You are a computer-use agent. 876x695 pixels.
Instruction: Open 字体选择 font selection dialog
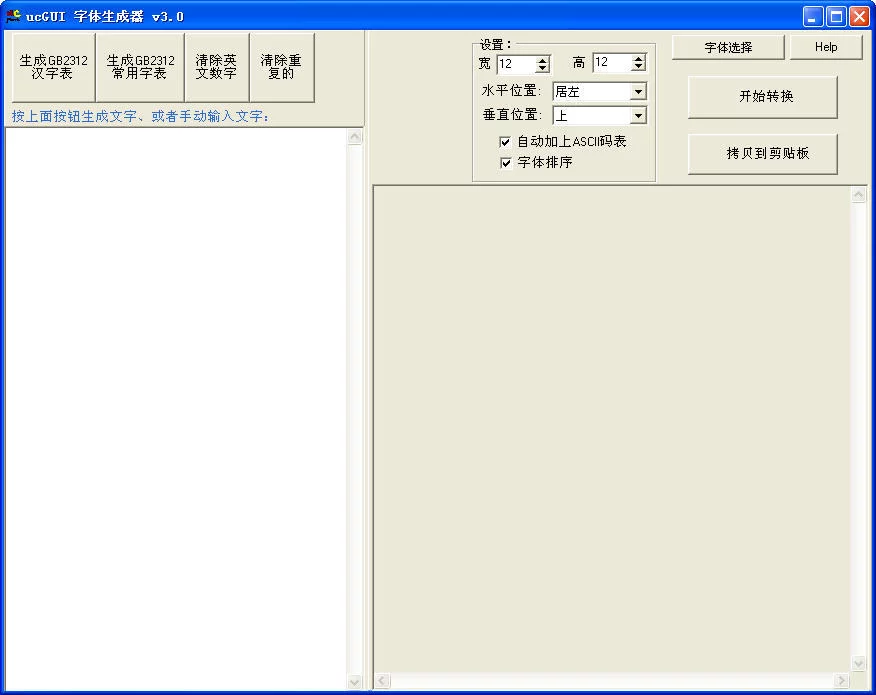click(728, 47)
